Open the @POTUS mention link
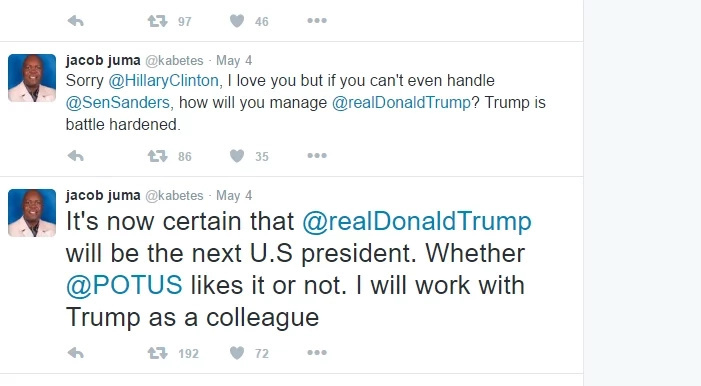Viewport: 701px width, 386px height. [124, 285]
